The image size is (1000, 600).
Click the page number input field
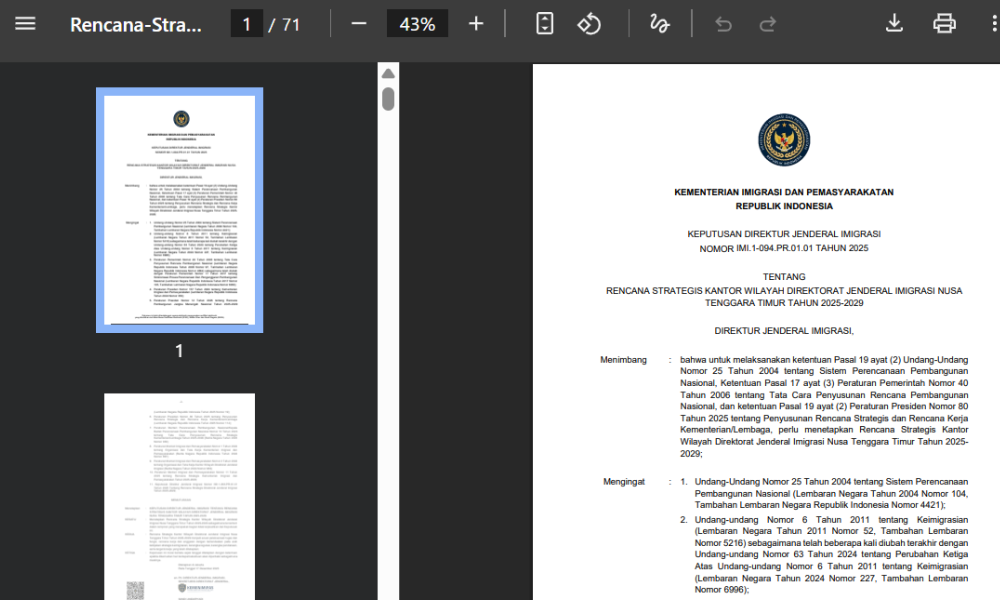[x=246, y=24]
